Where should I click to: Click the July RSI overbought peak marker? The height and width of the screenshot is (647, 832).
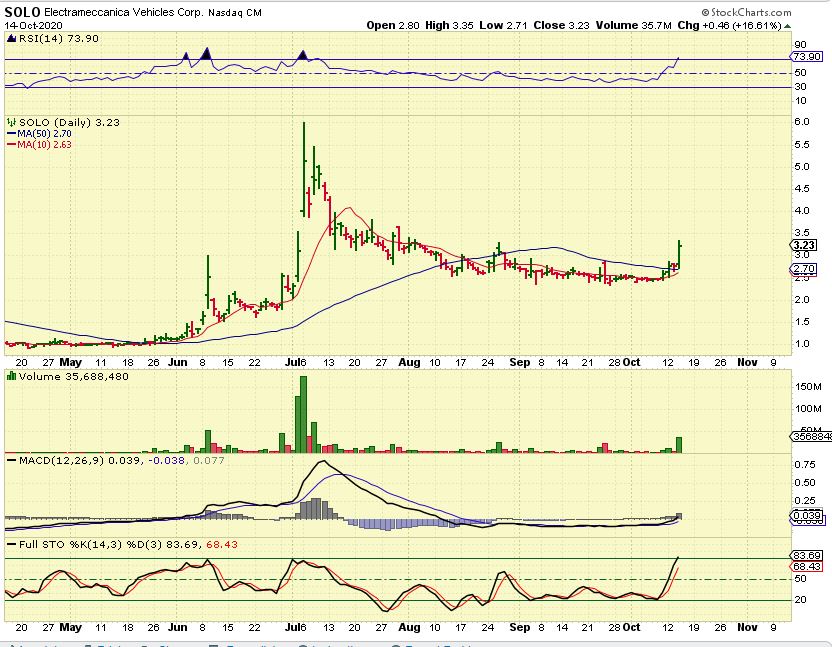pos(303,55)
